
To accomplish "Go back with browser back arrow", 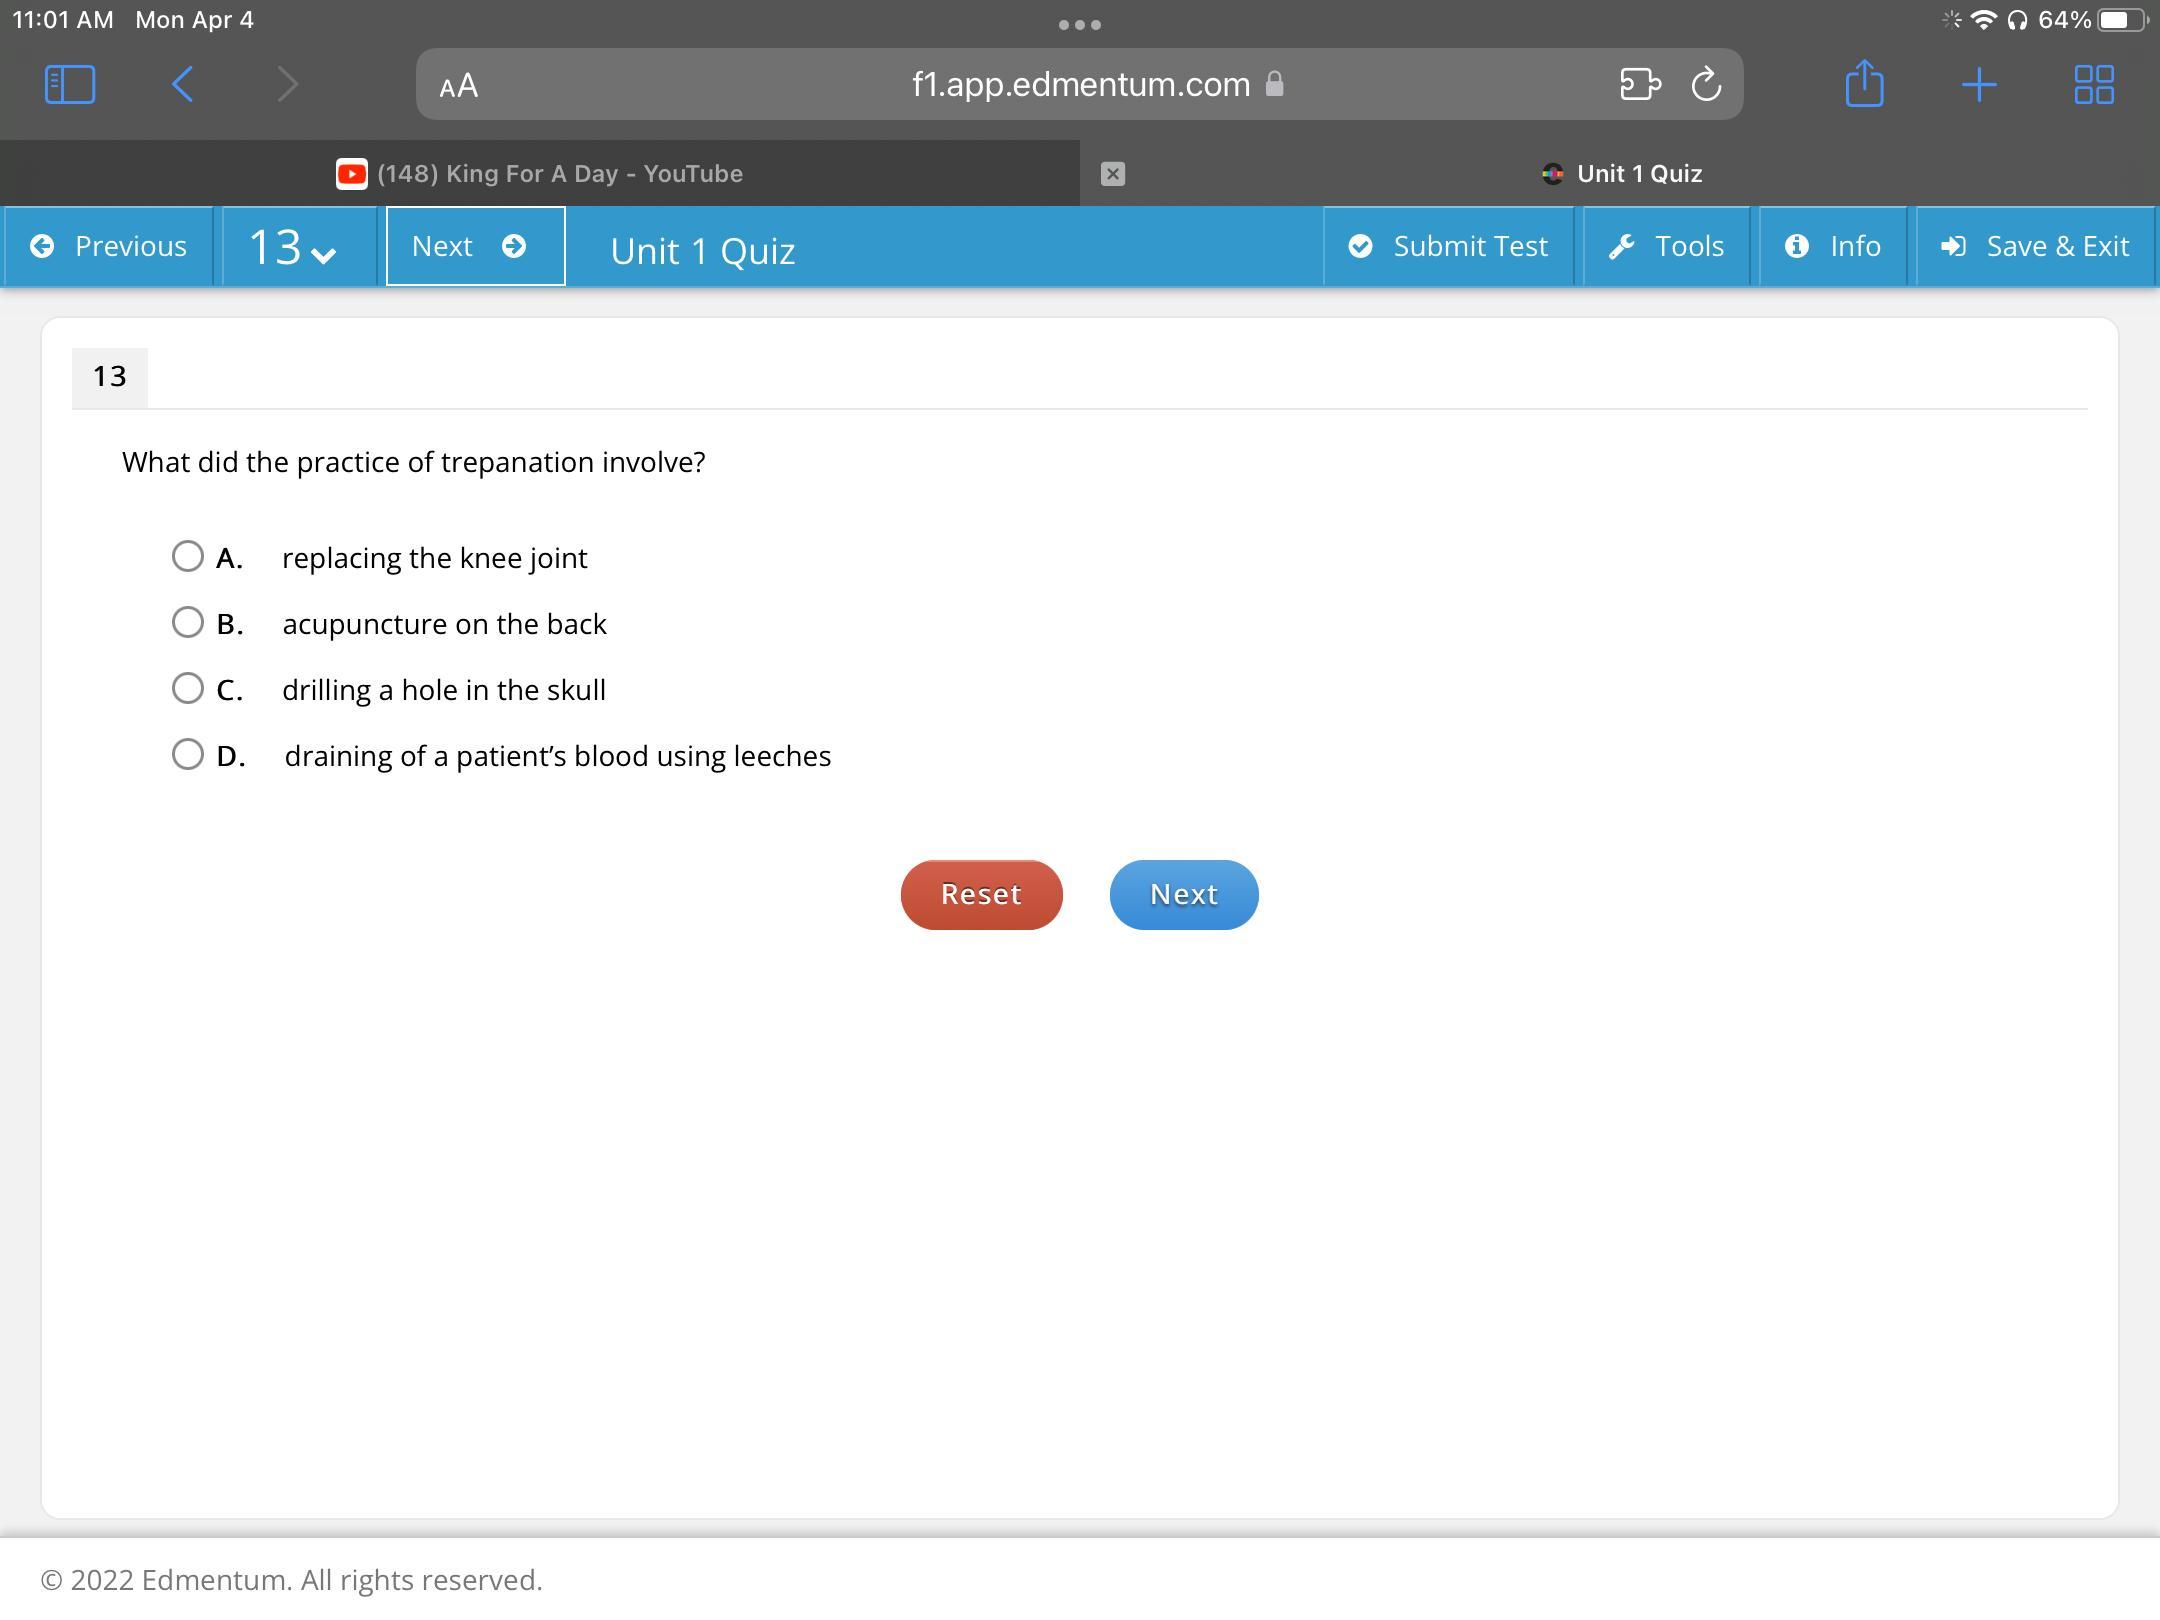I will click(x=182, y=85).
